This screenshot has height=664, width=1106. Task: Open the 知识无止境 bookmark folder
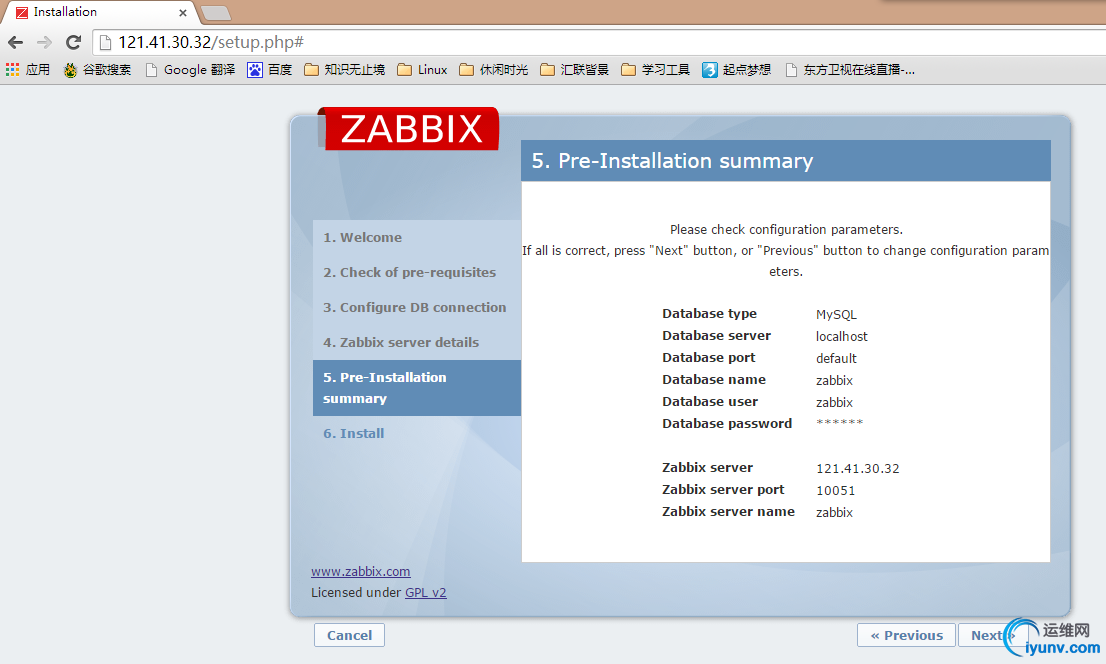(345, 70)
